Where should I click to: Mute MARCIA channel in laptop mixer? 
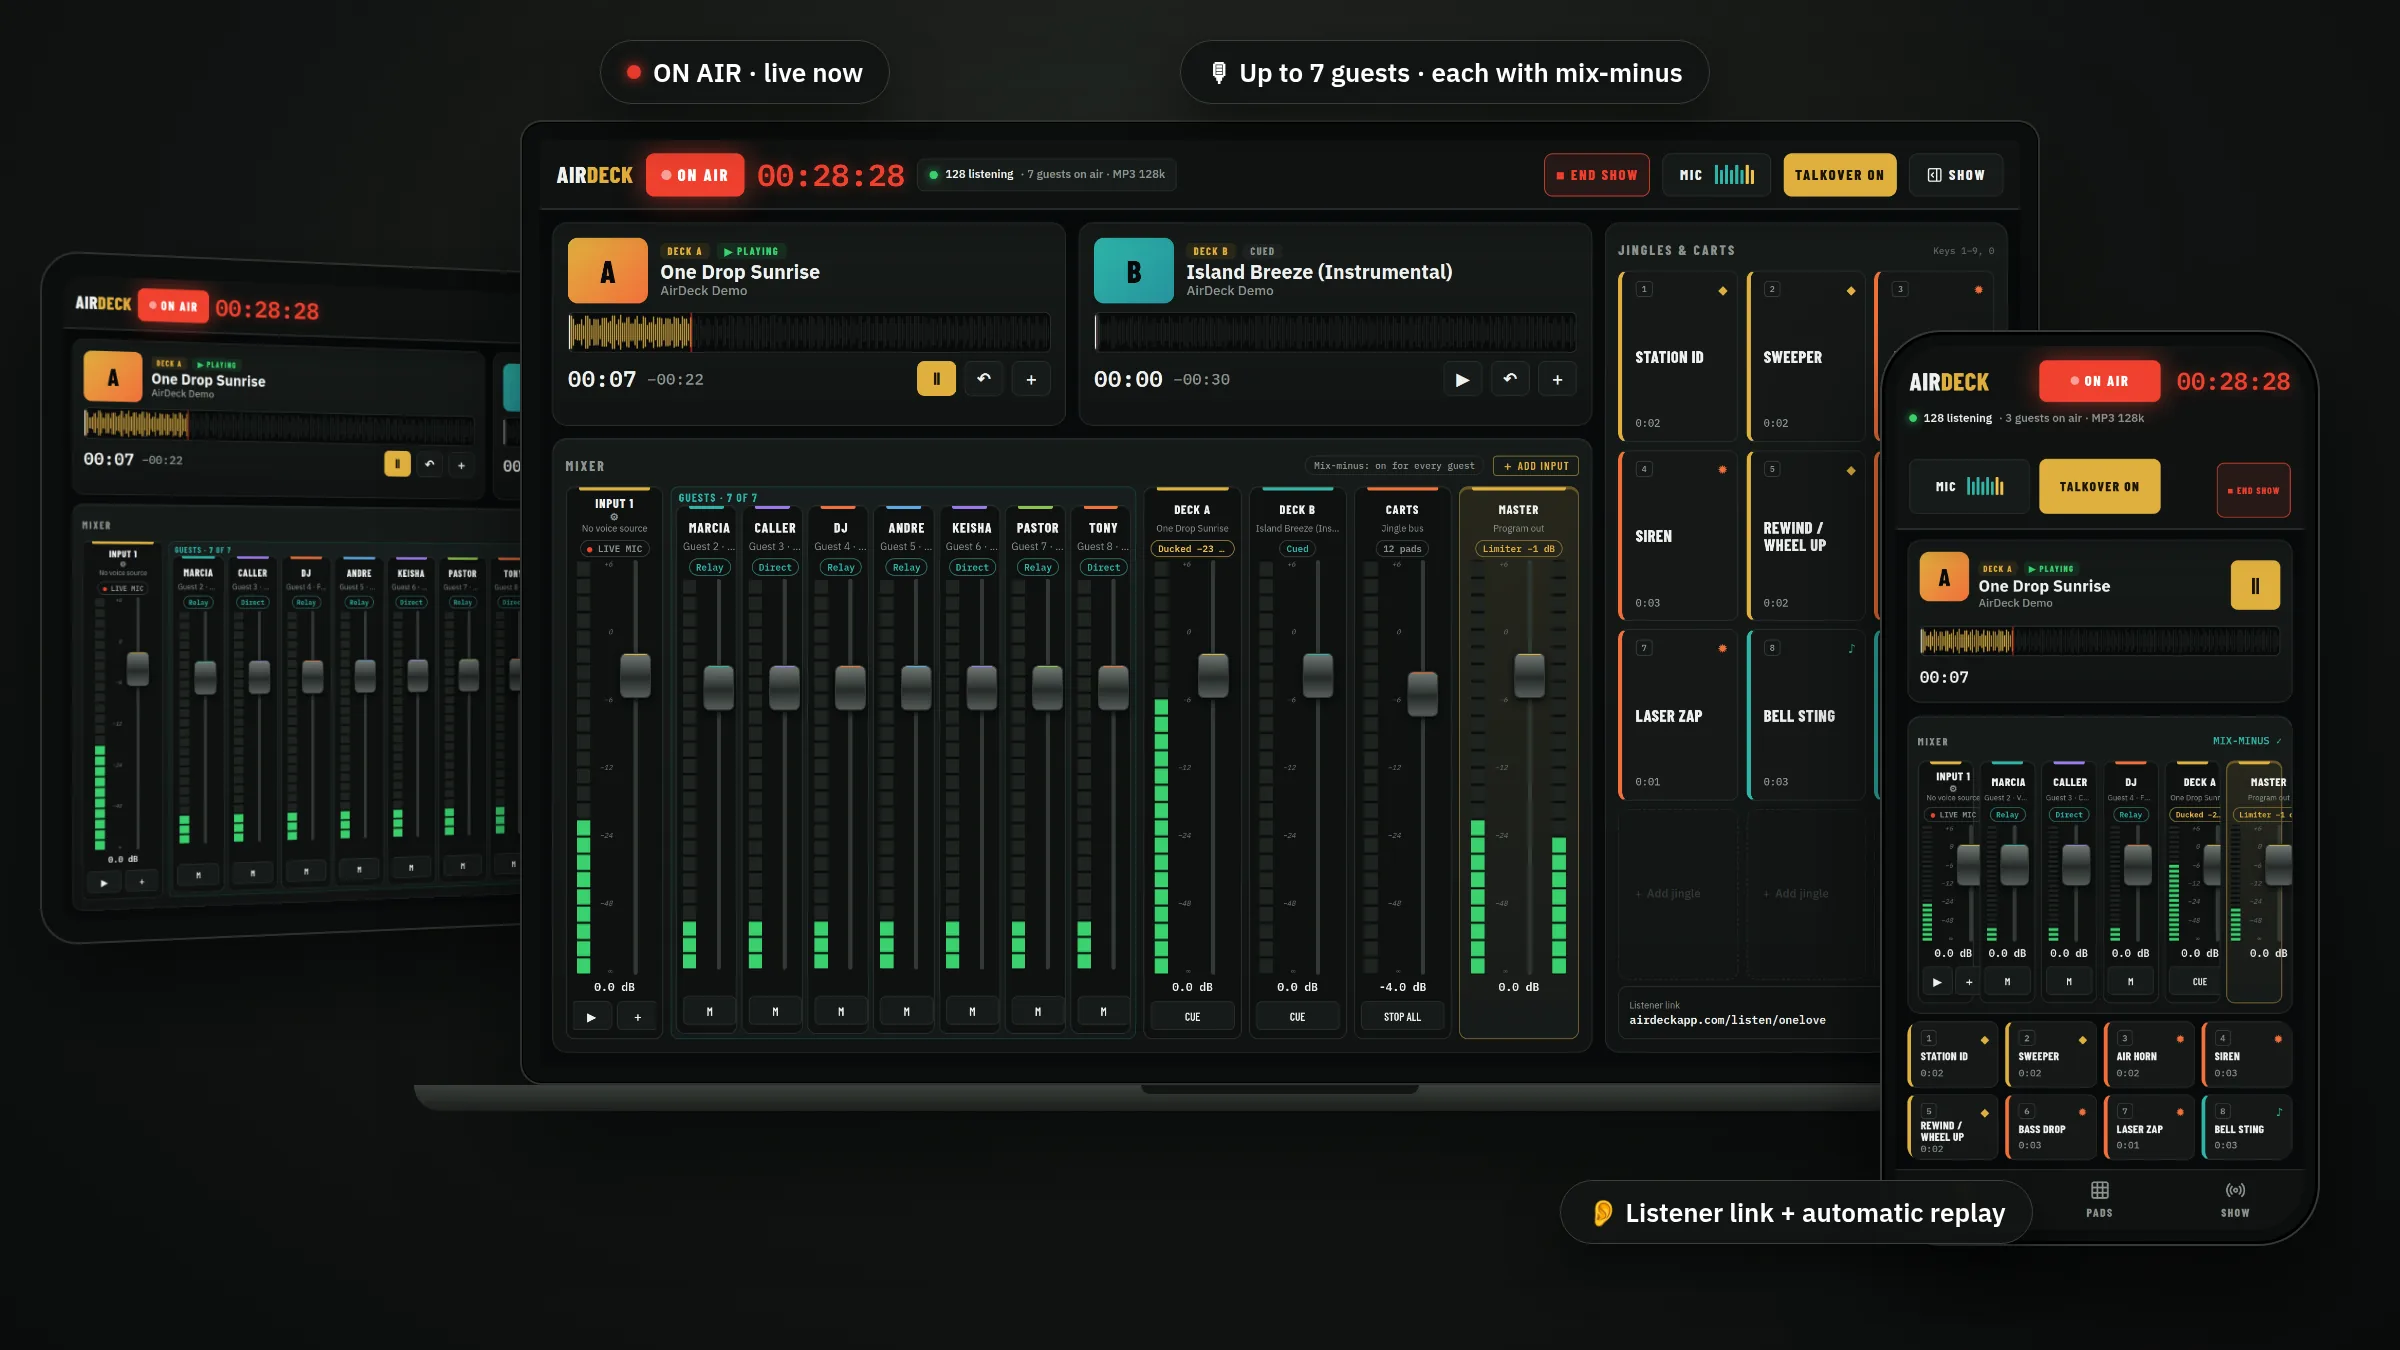click(x=709, y=1012)
